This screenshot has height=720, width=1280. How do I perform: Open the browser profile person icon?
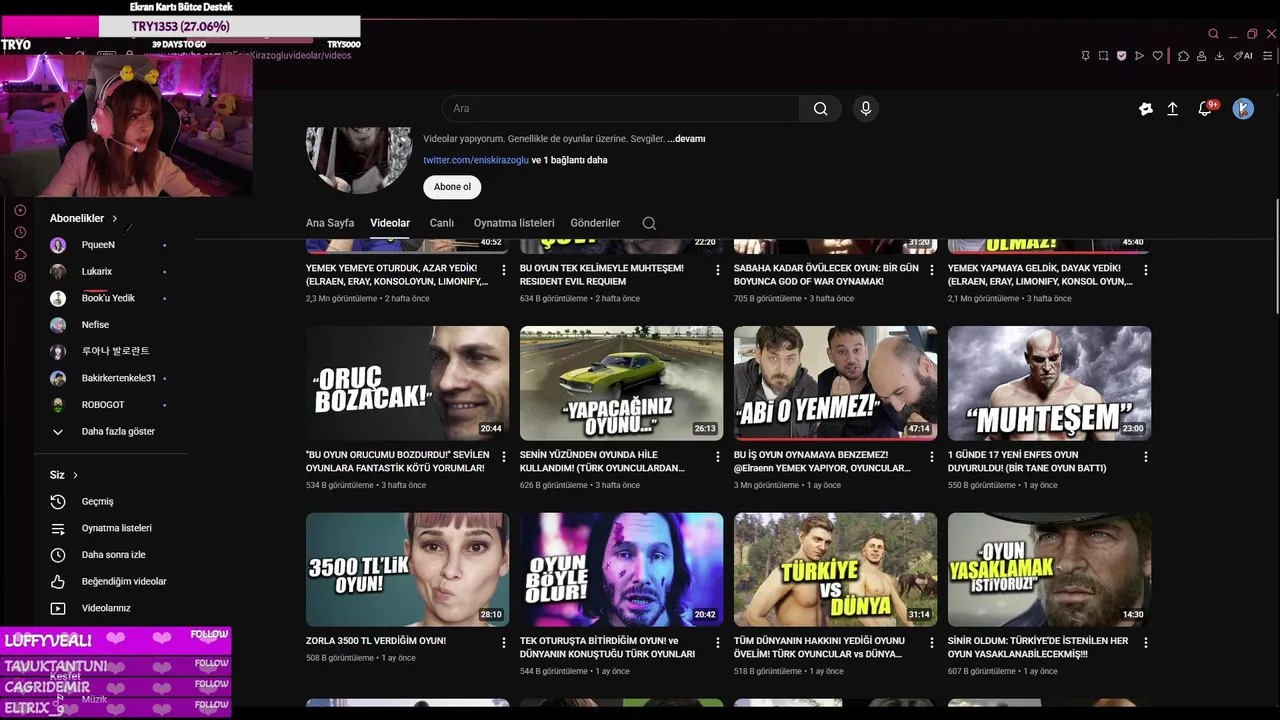(x=1201, y=56)
